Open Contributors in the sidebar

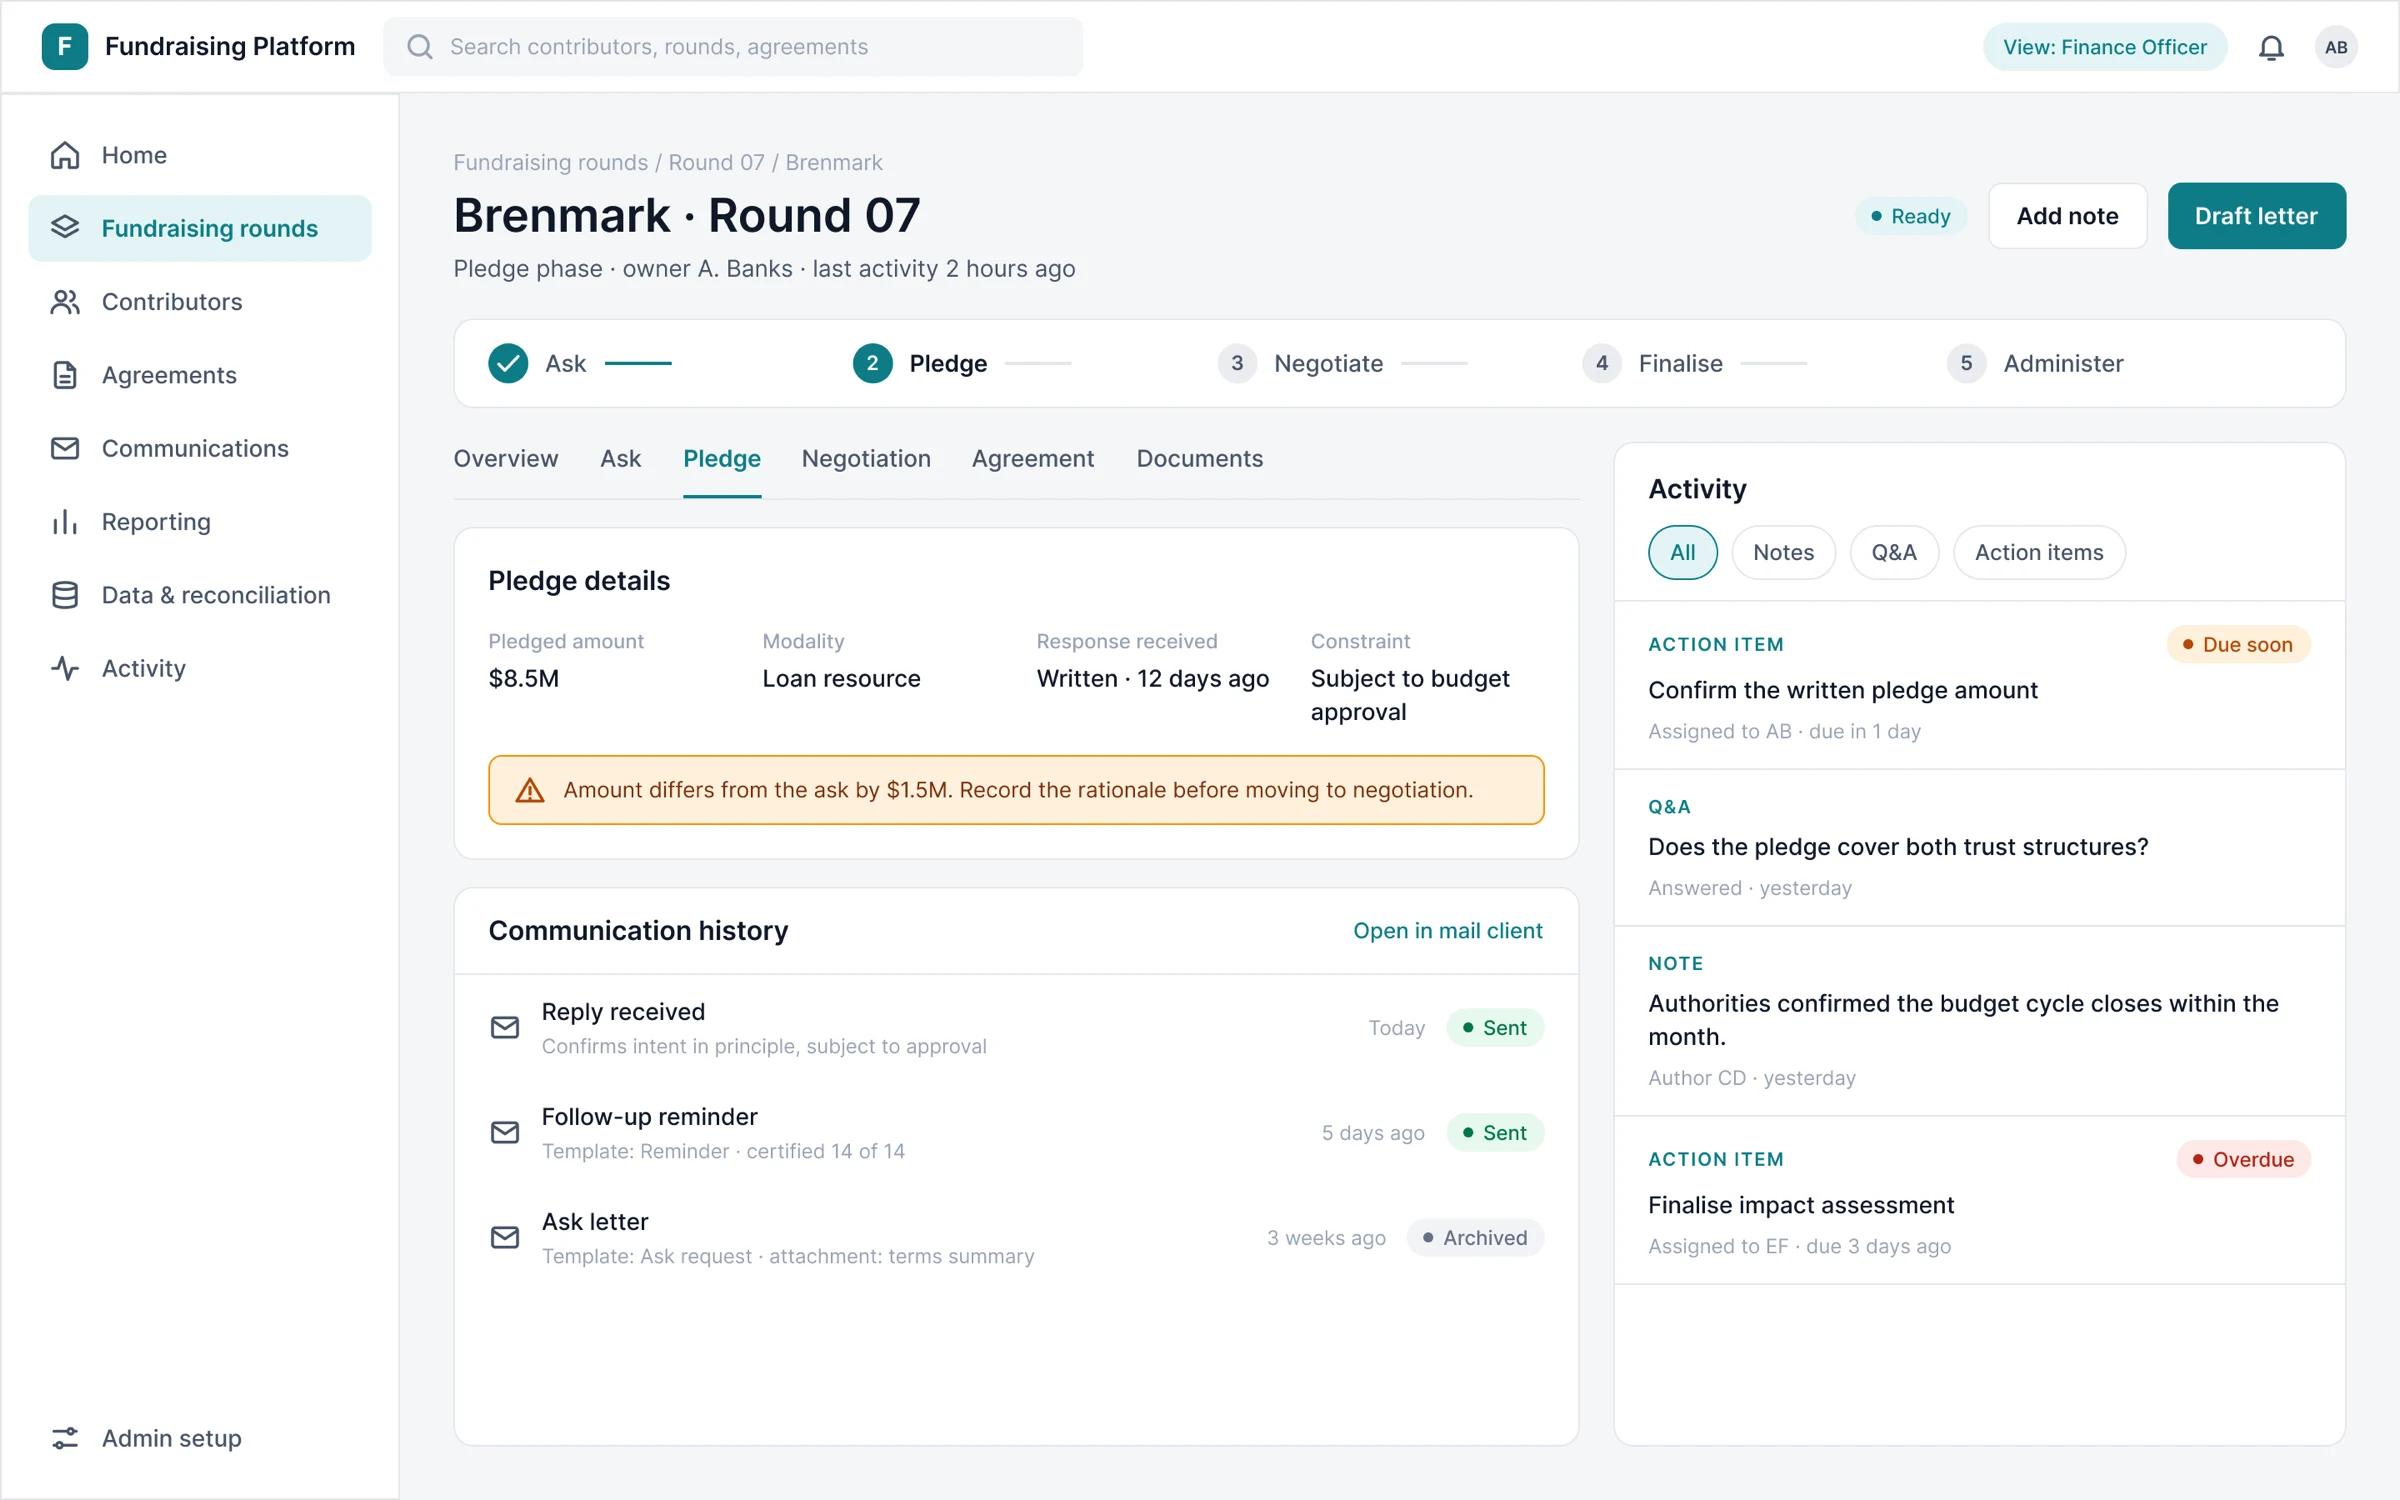pos(200,301)
